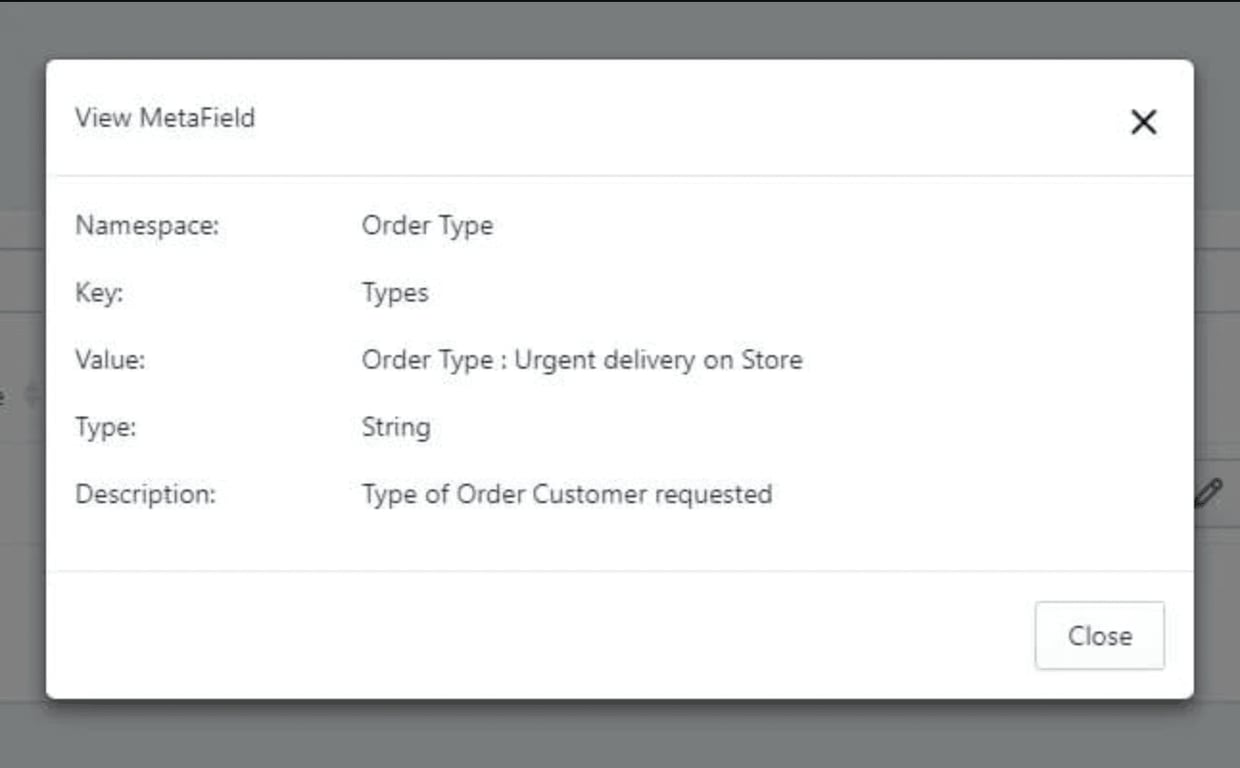The image size is (1240, 768).
Task: Select the Types key value text
Action: [395, 293]
